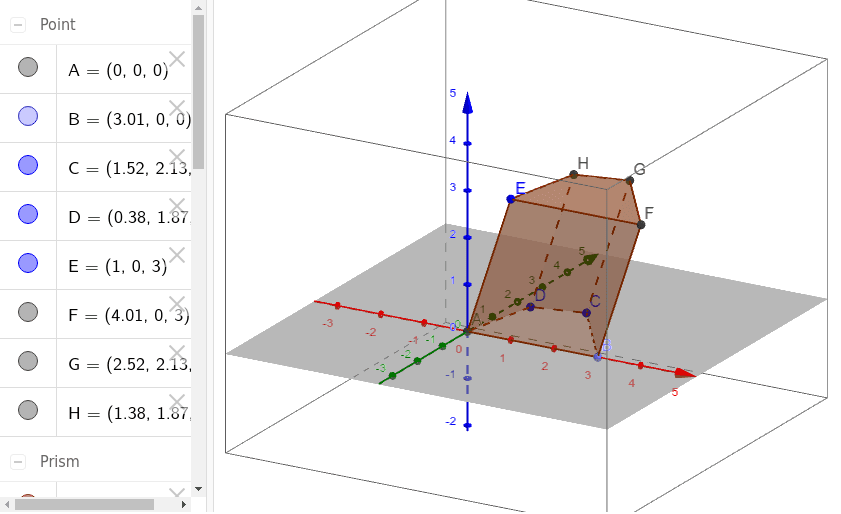Select point E in the 3D view

(x=511, y=199)
